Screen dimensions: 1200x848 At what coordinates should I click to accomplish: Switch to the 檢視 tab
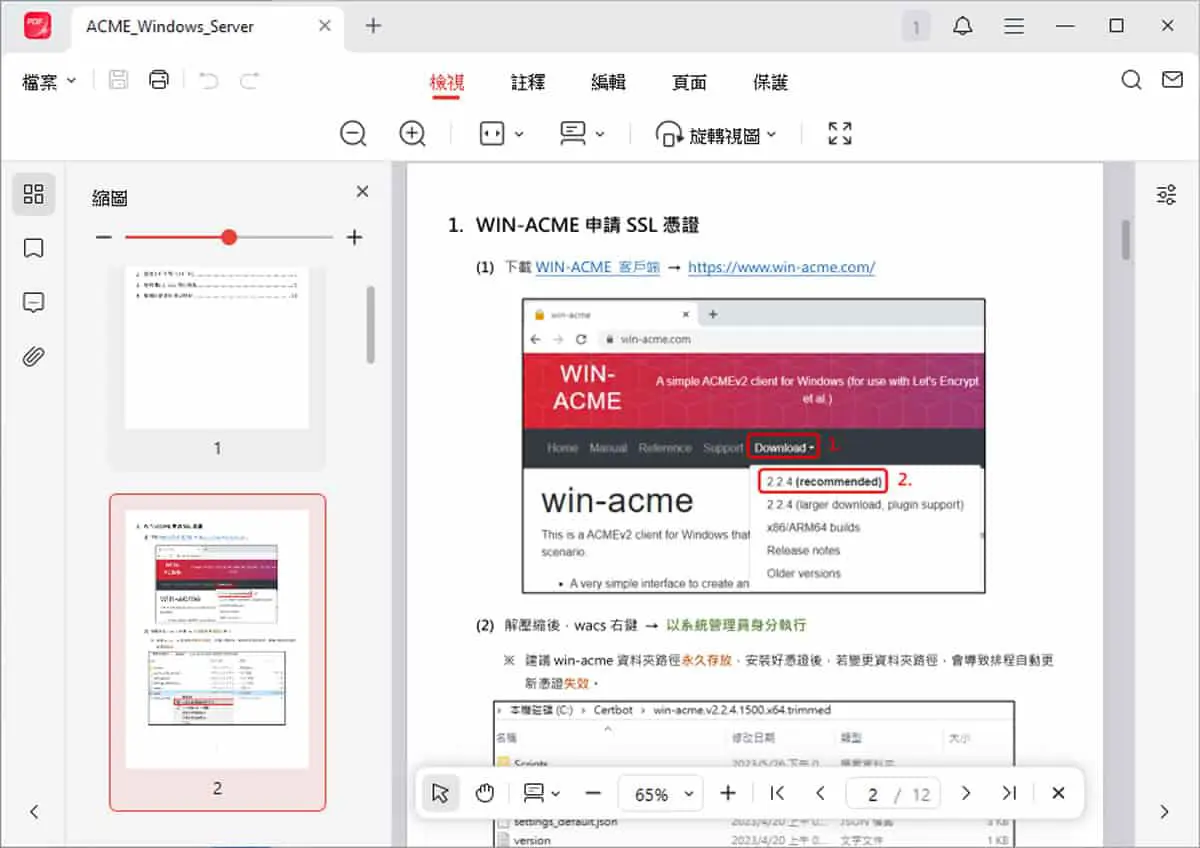click(x=446, y=83)
